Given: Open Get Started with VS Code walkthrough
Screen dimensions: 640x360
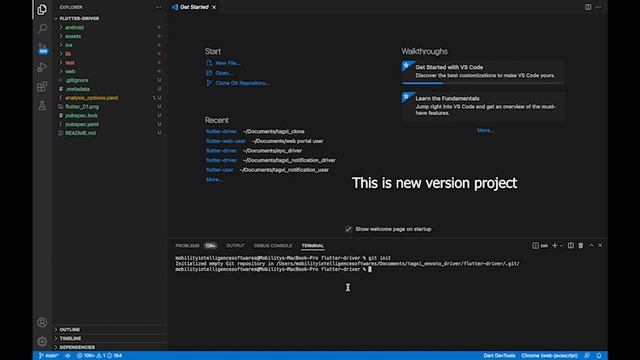Looking at the screenshot, I should 483,72.
